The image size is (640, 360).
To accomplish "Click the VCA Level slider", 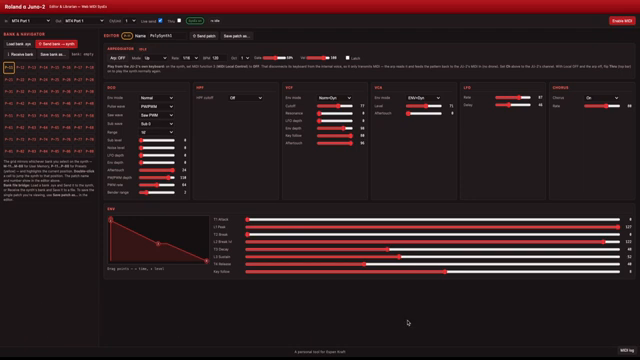I will (x=424, y=106).
